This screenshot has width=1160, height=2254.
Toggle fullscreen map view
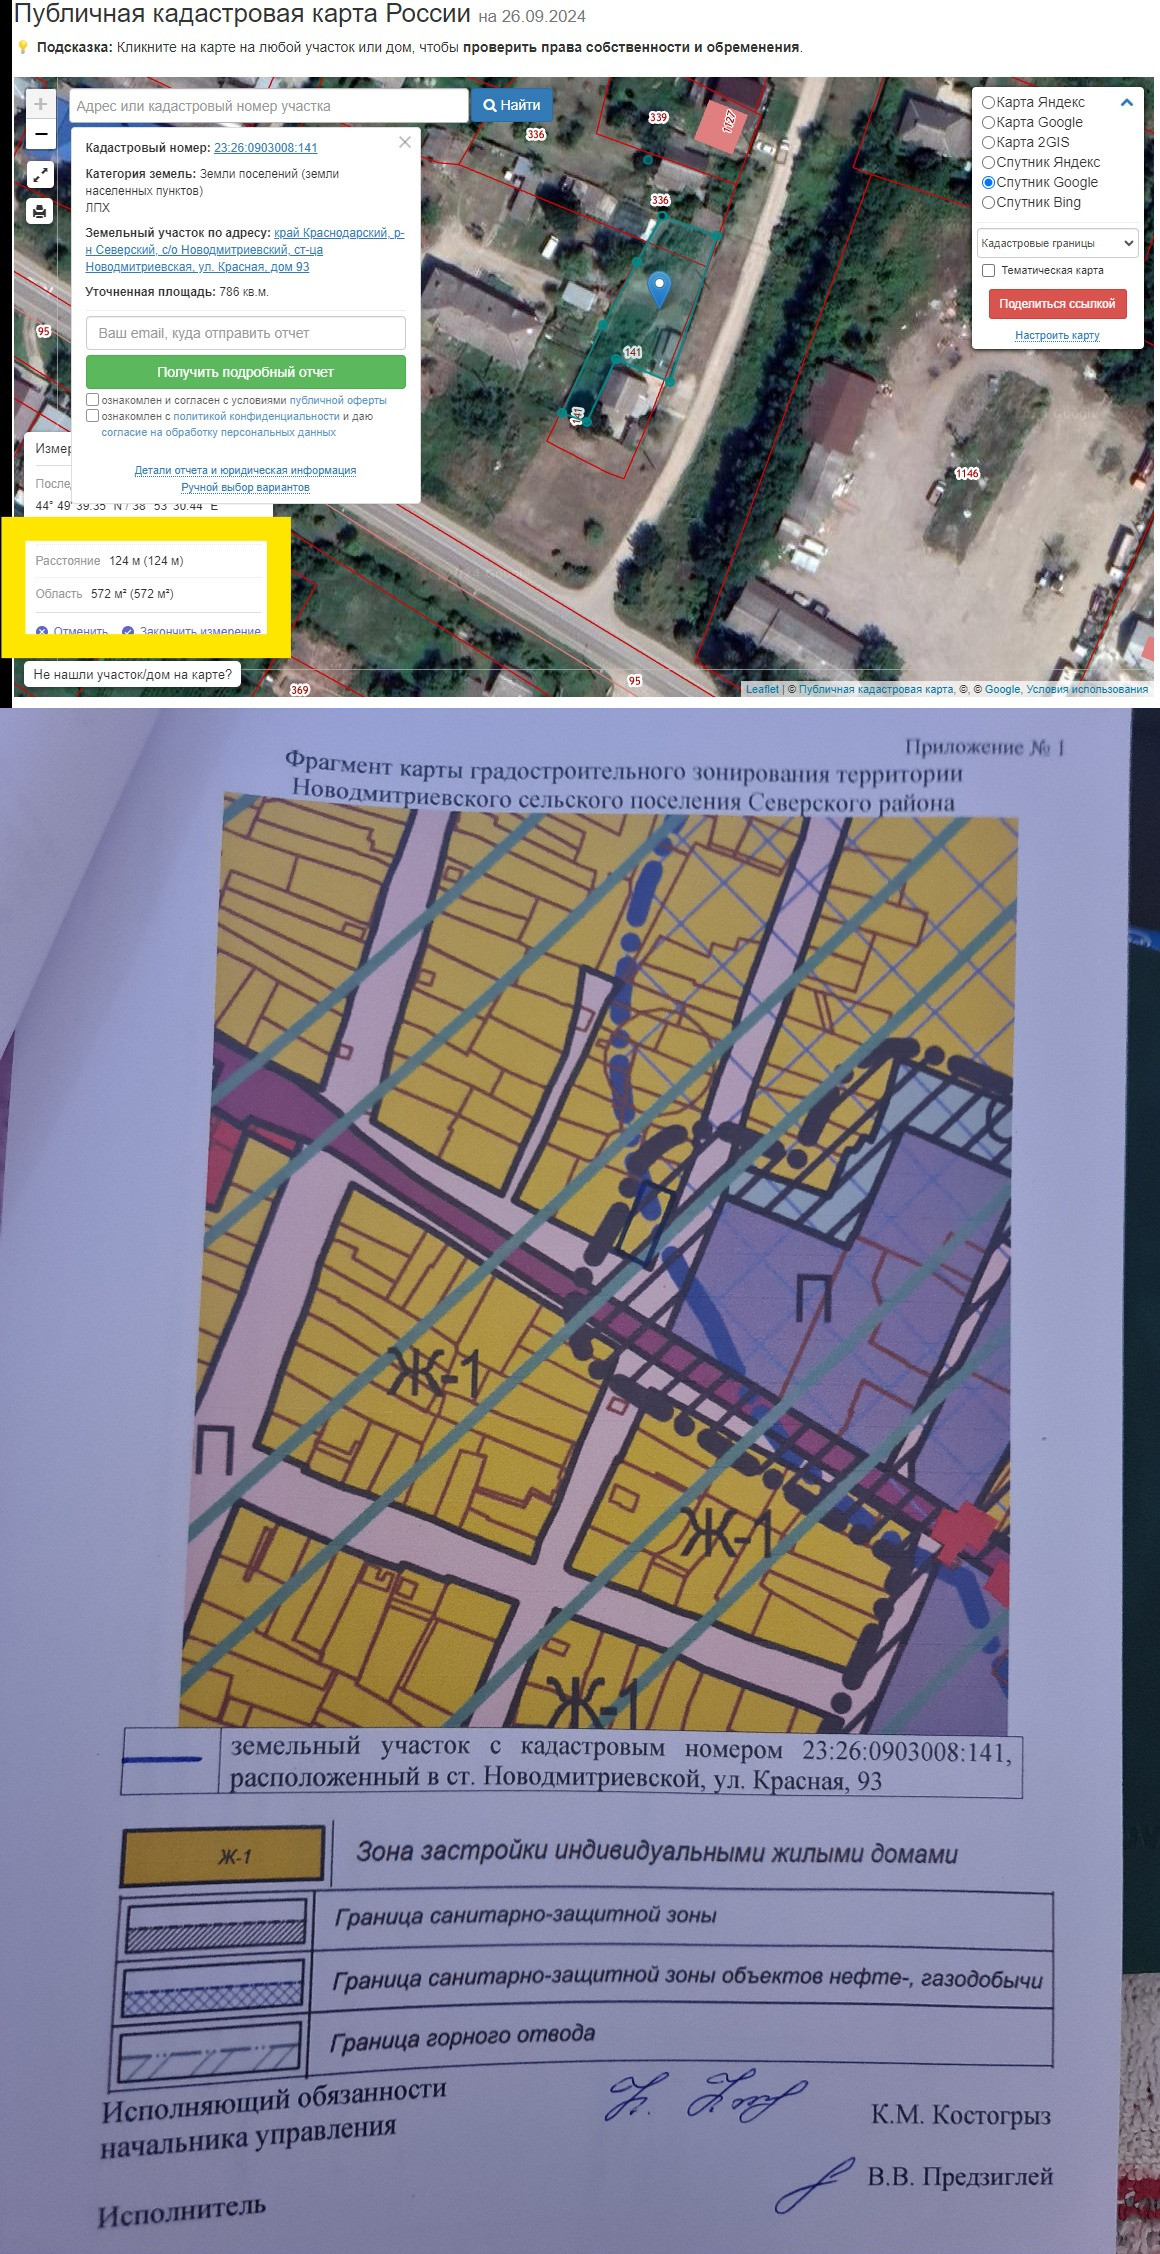pos(40,175)
